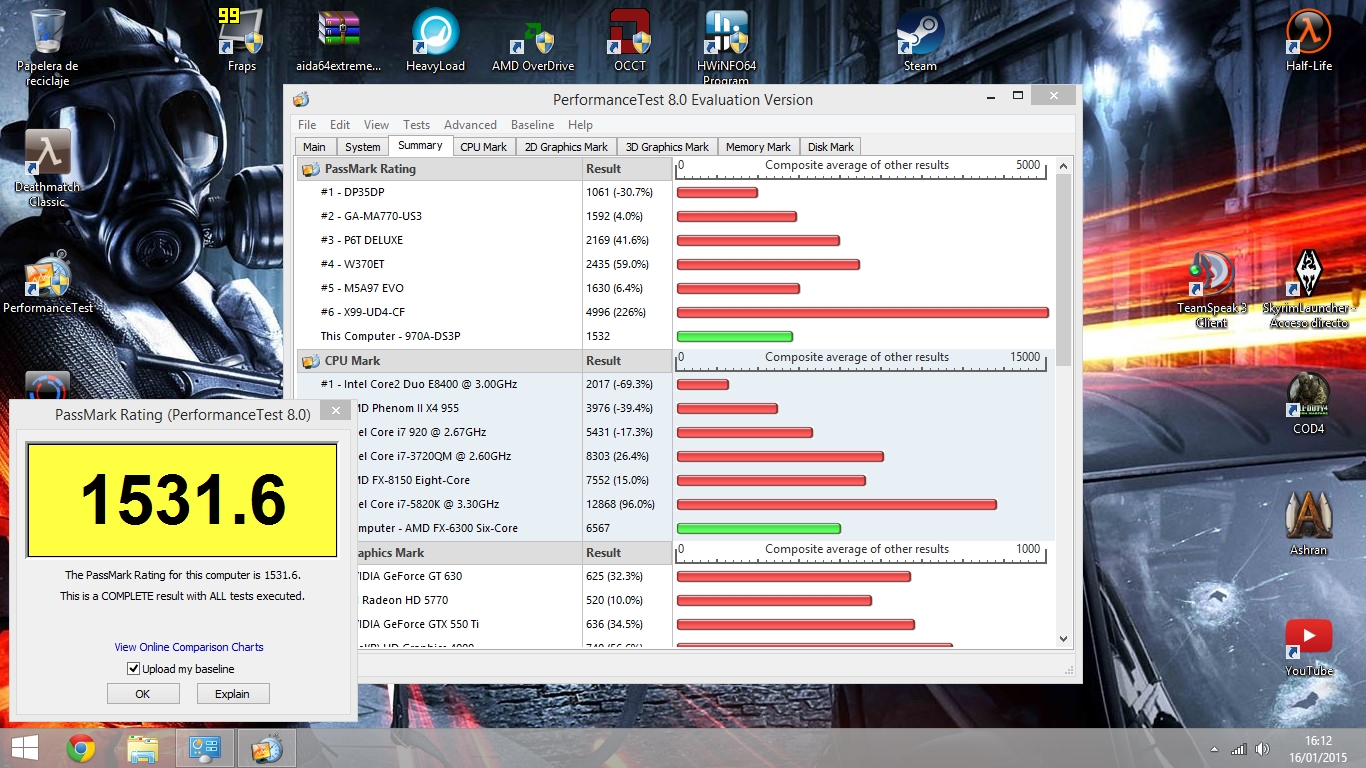Screen dimensions: 1366x768
Task: Switch to the CPU Mark tab
Action: [483, 147]
